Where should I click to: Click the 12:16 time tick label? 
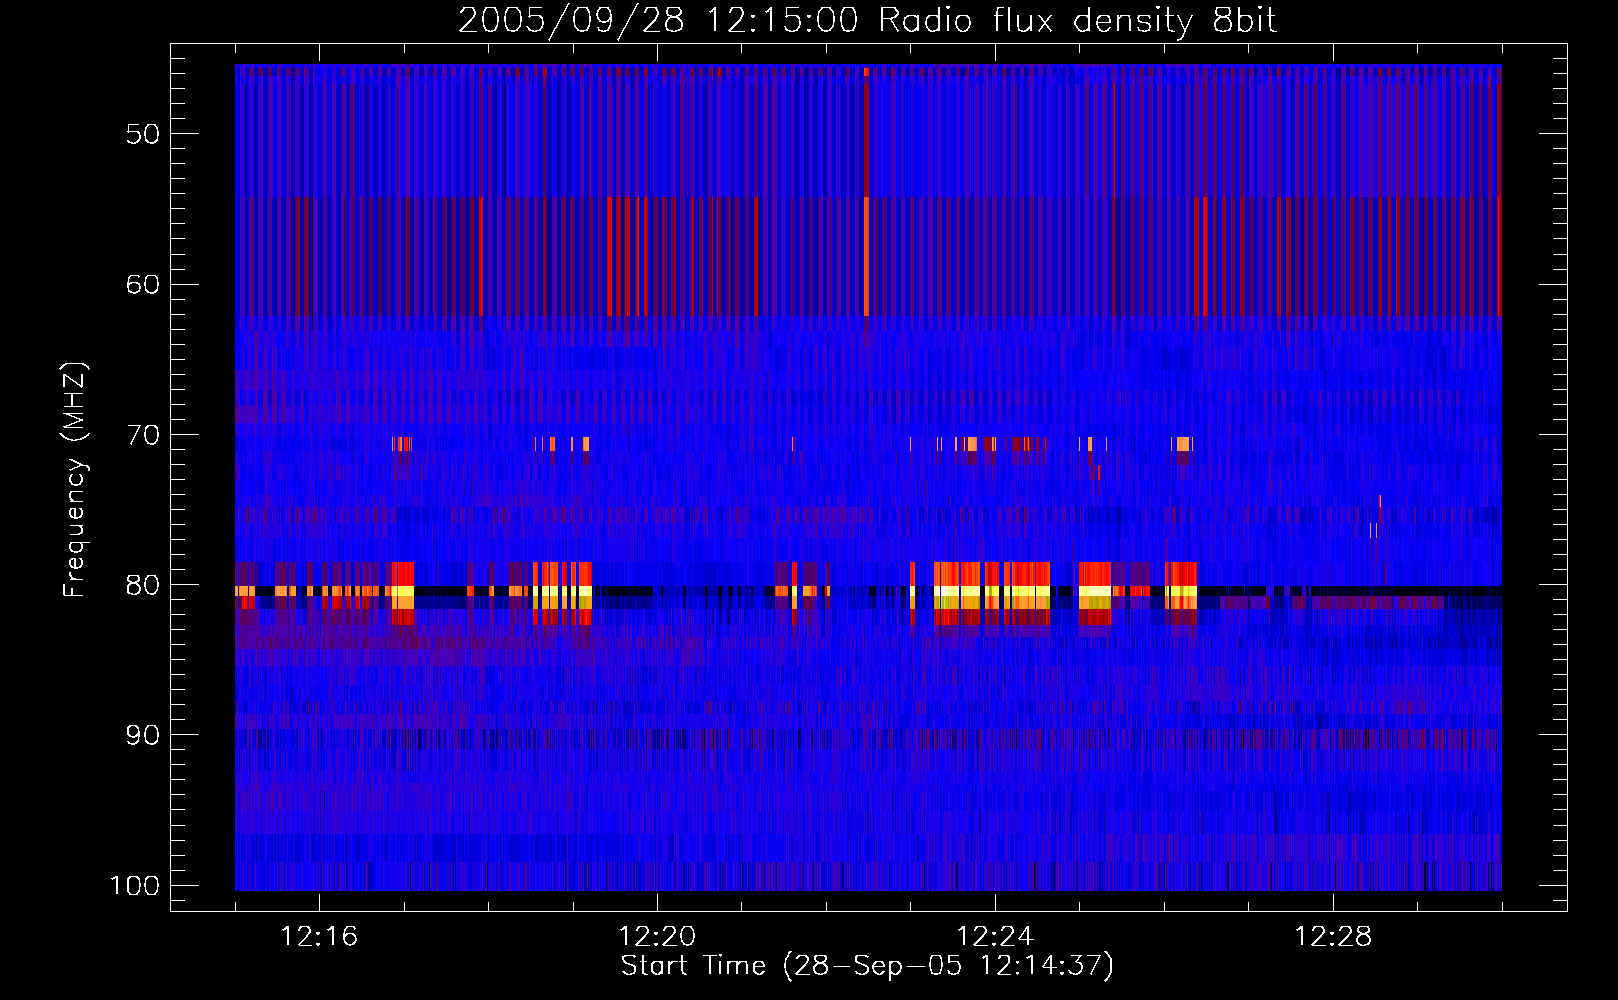click(x=319, y=937)
